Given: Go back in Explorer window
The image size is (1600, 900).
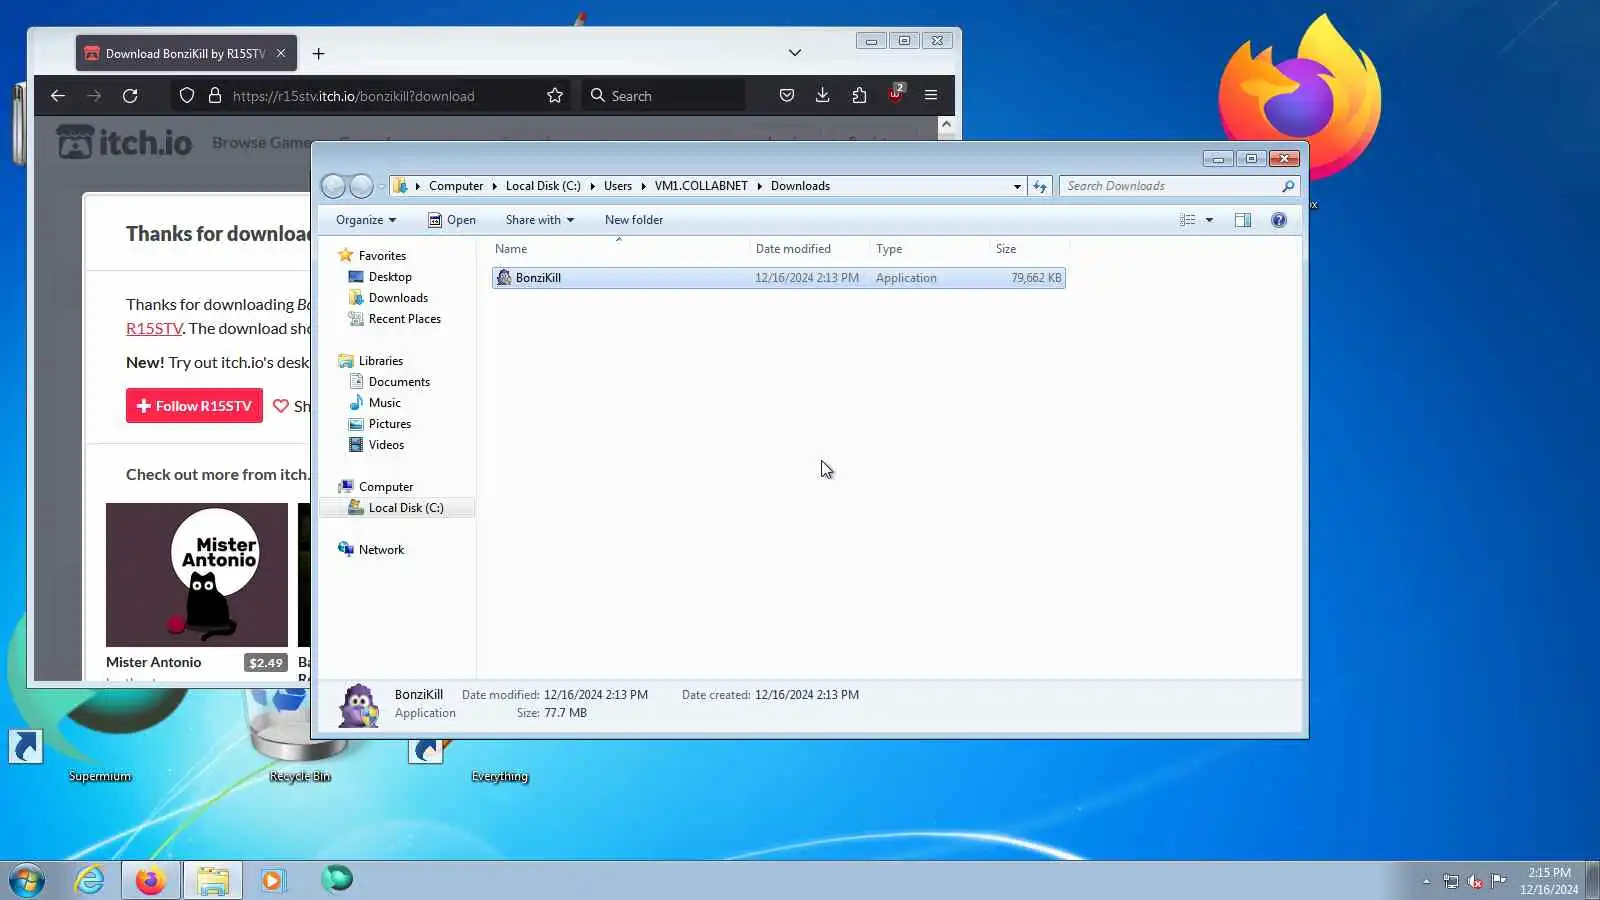Looking at the screenshot, I should (334, 186).
